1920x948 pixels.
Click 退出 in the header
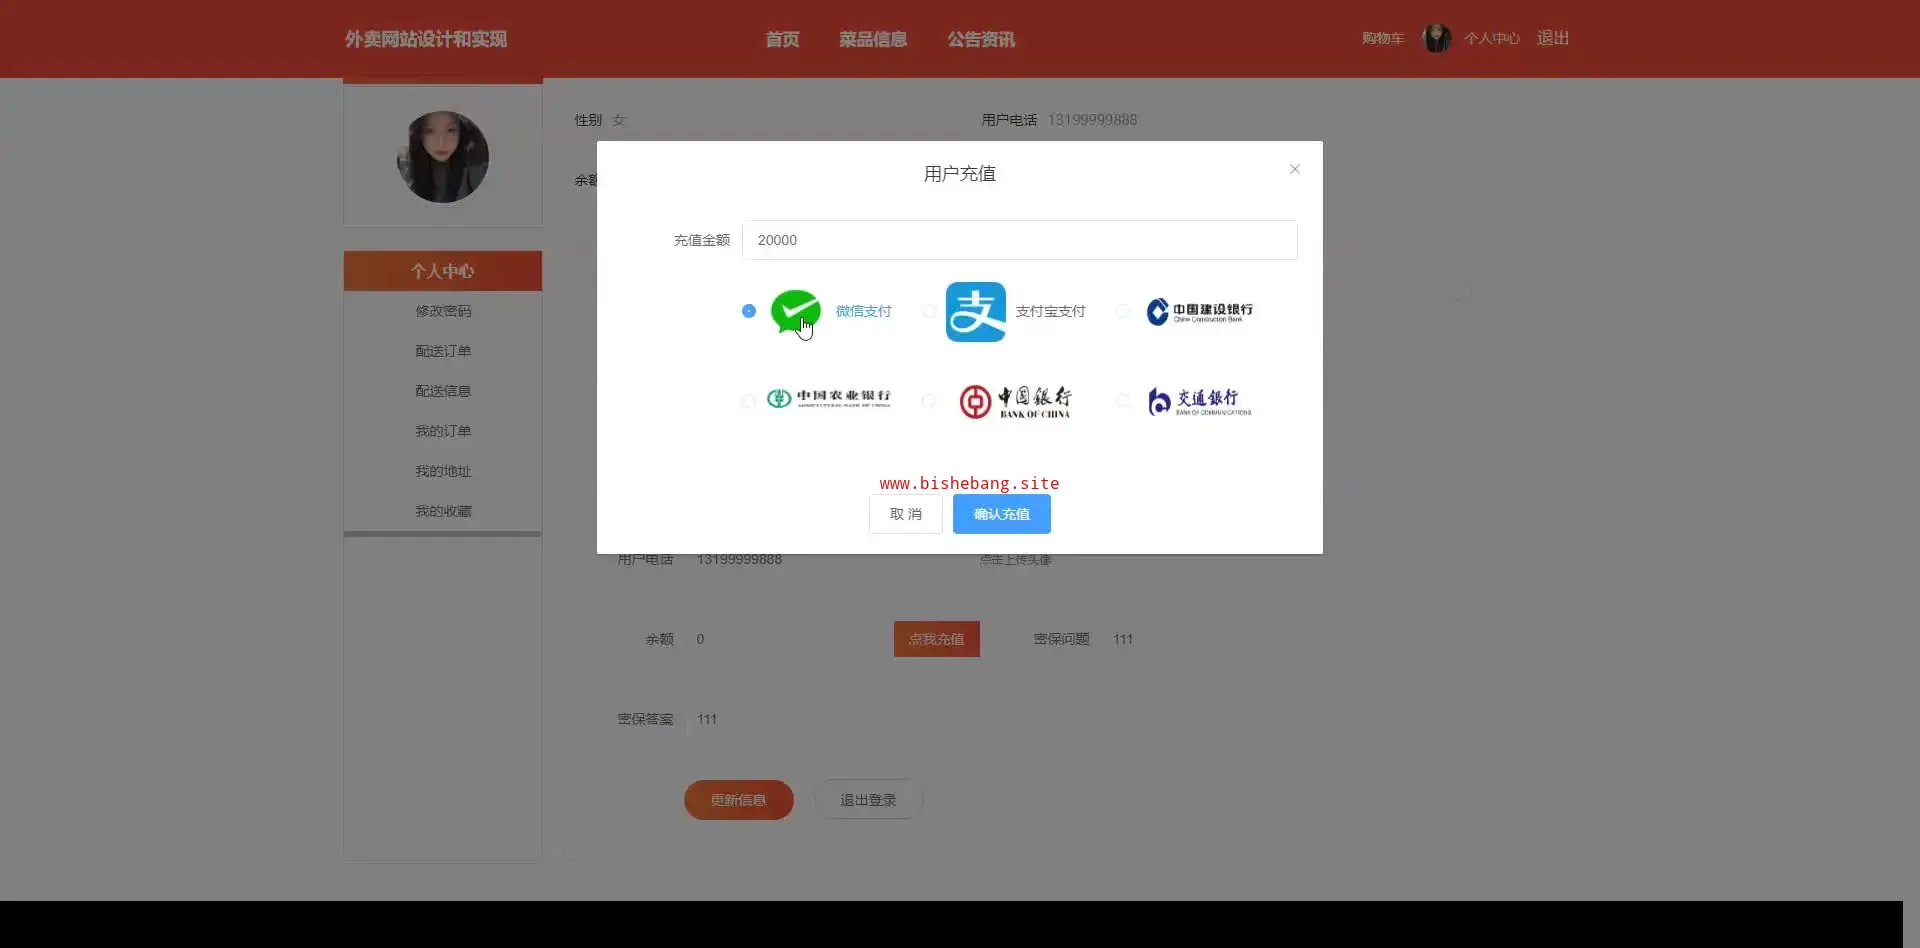(1553, 38)
